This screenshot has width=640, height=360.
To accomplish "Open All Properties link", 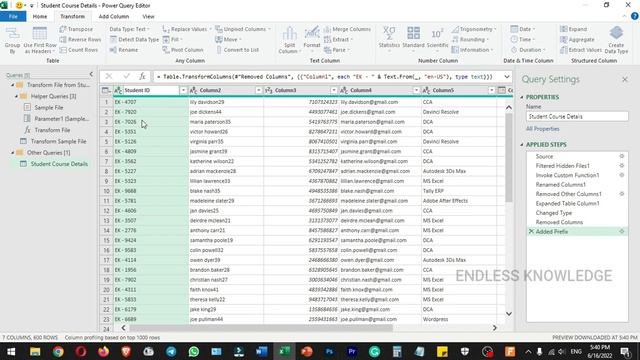I will tap(542, 129).
